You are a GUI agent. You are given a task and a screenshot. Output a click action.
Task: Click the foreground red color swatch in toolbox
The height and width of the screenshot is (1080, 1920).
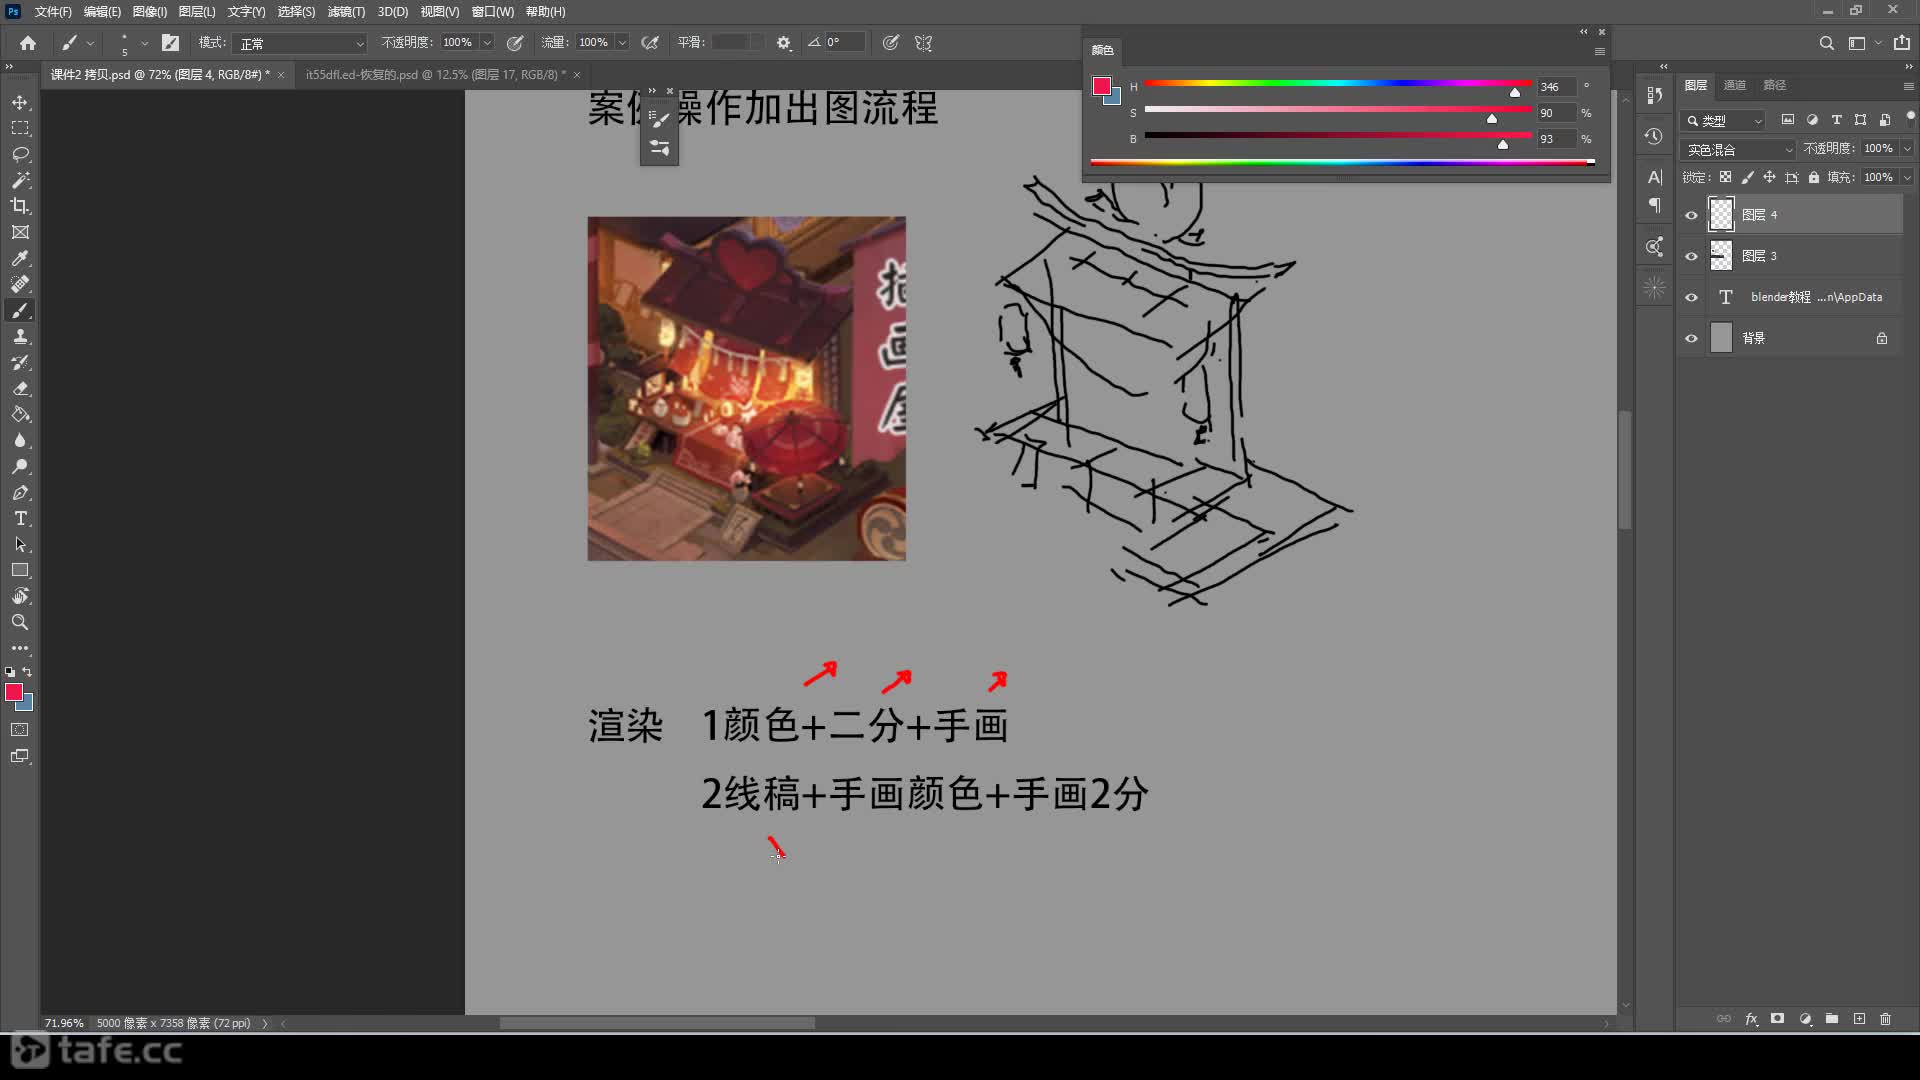(x=13, y=692)
